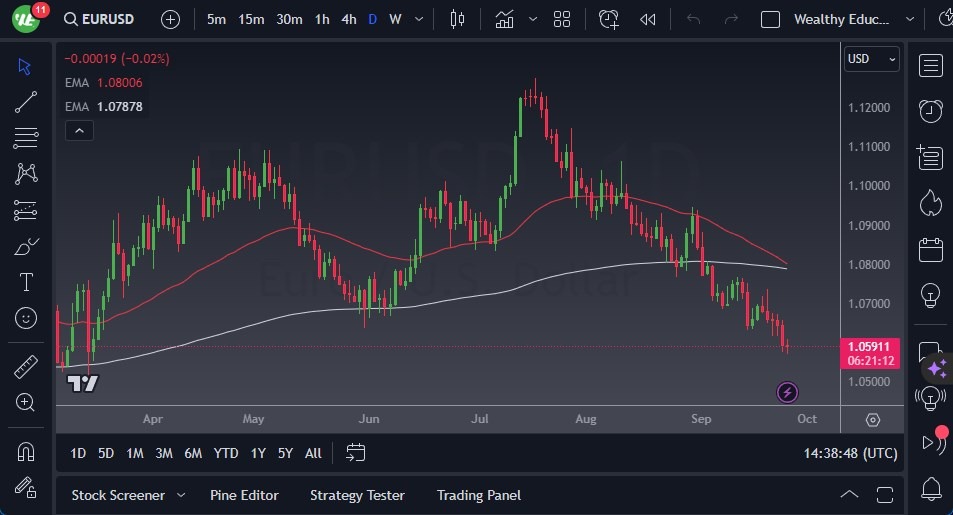Select the Trend Line drawing tool
This screenshot has width=953, height=515.
click(26, 101)
